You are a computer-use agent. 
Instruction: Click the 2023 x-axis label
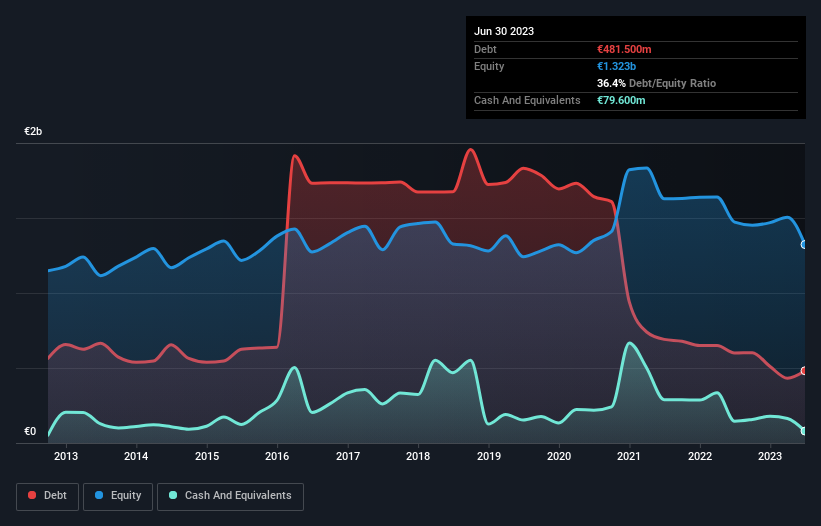point(770,456)
